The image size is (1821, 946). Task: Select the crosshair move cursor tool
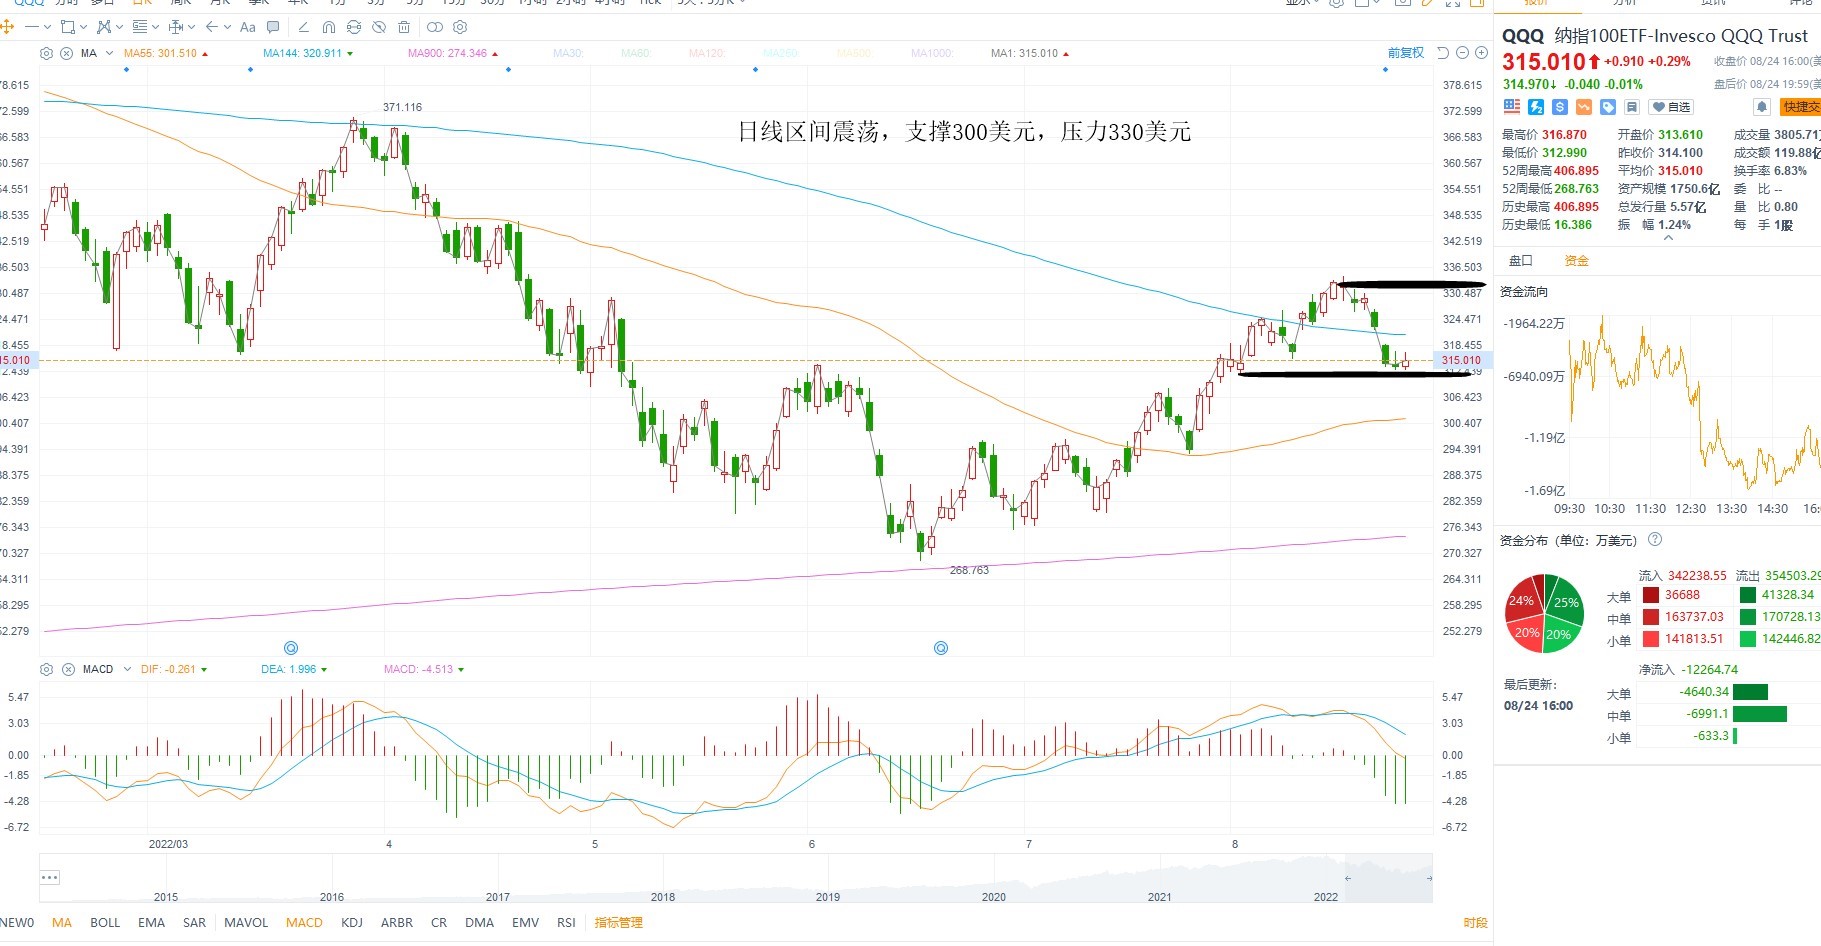click(7, 27)
